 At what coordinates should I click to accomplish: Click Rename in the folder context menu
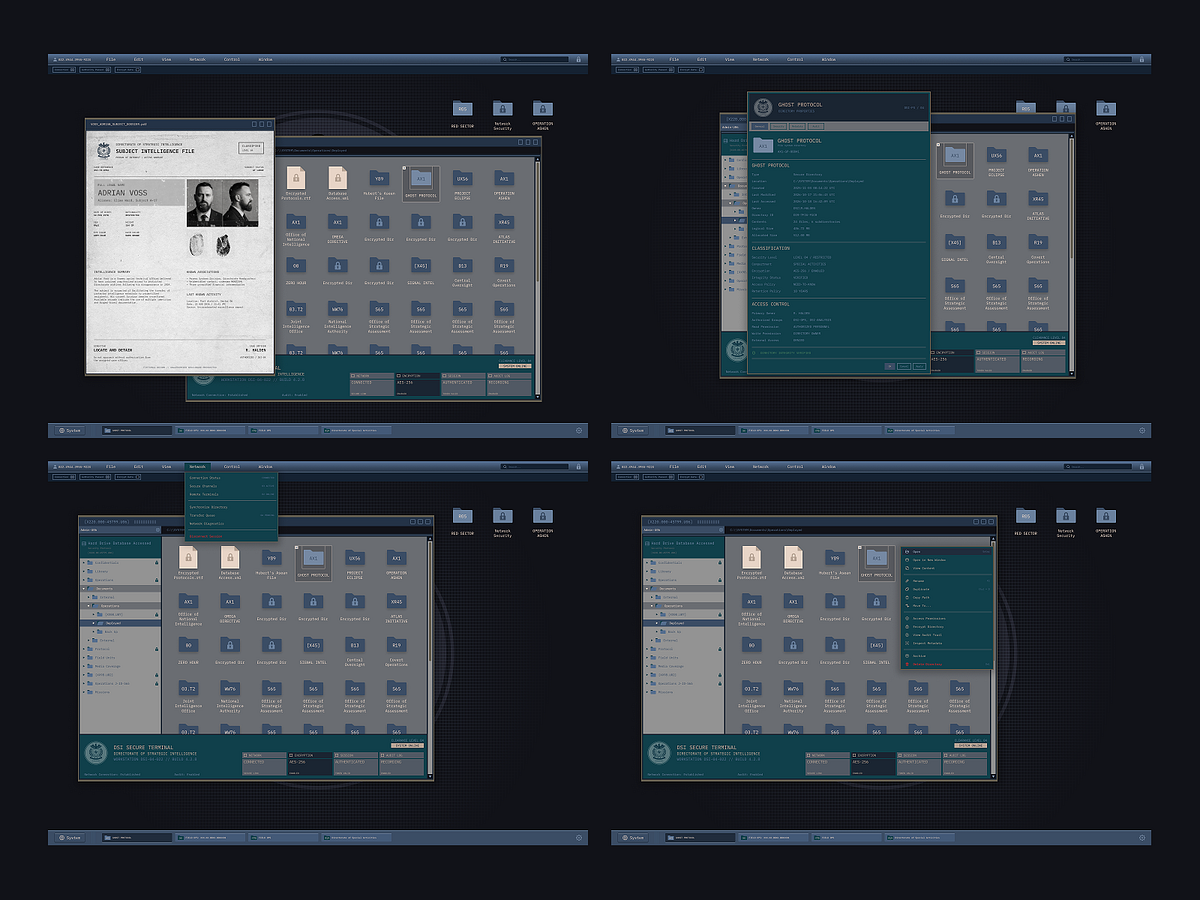(947, 581)
